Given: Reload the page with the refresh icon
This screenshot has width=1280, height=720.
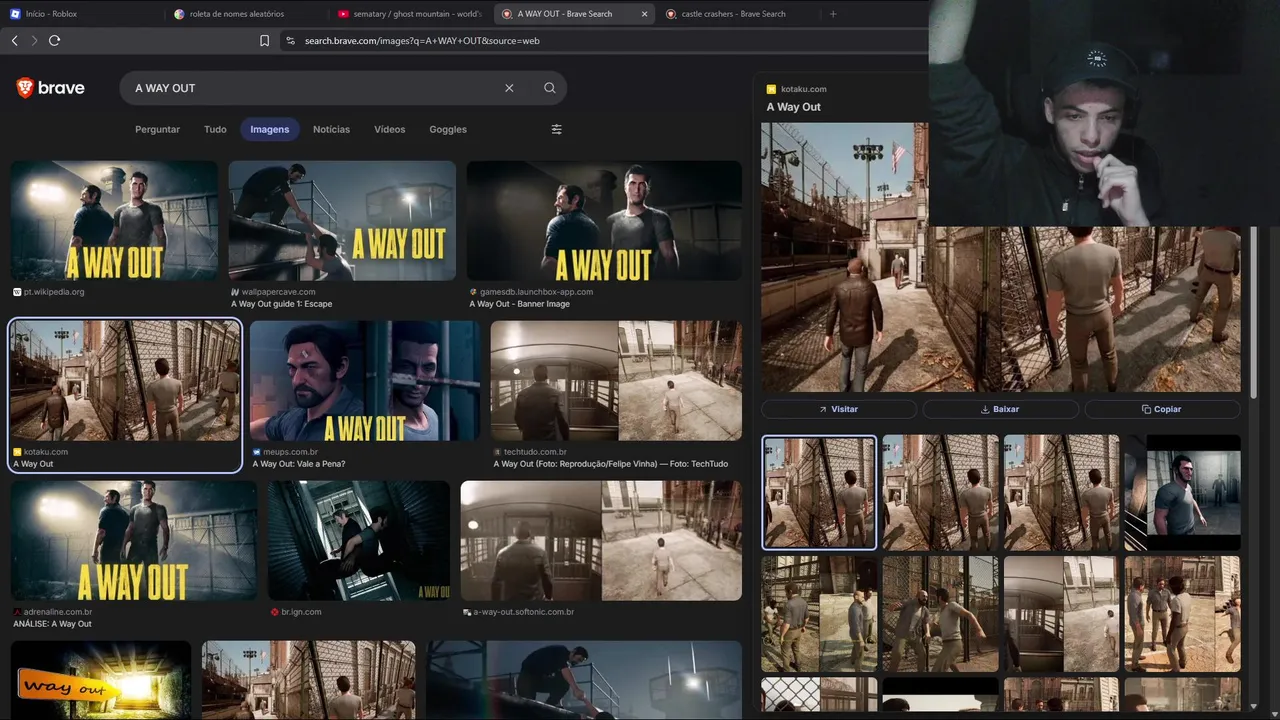Looking at the screenshot, I should [x=54, y=40].
